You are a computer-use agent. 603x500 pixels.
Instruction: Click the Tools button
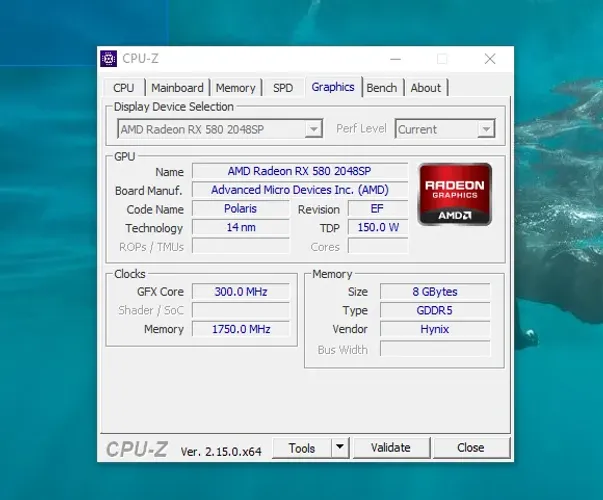[x=302, y=448]
